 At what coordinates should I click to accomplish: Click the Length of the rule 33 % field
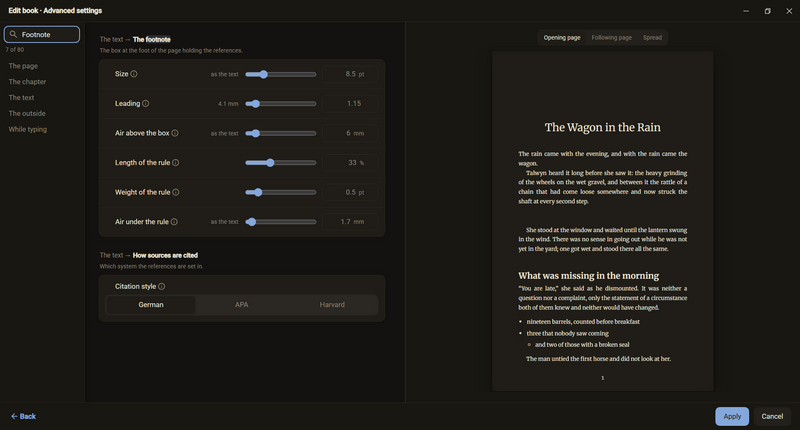click(350, 163)
